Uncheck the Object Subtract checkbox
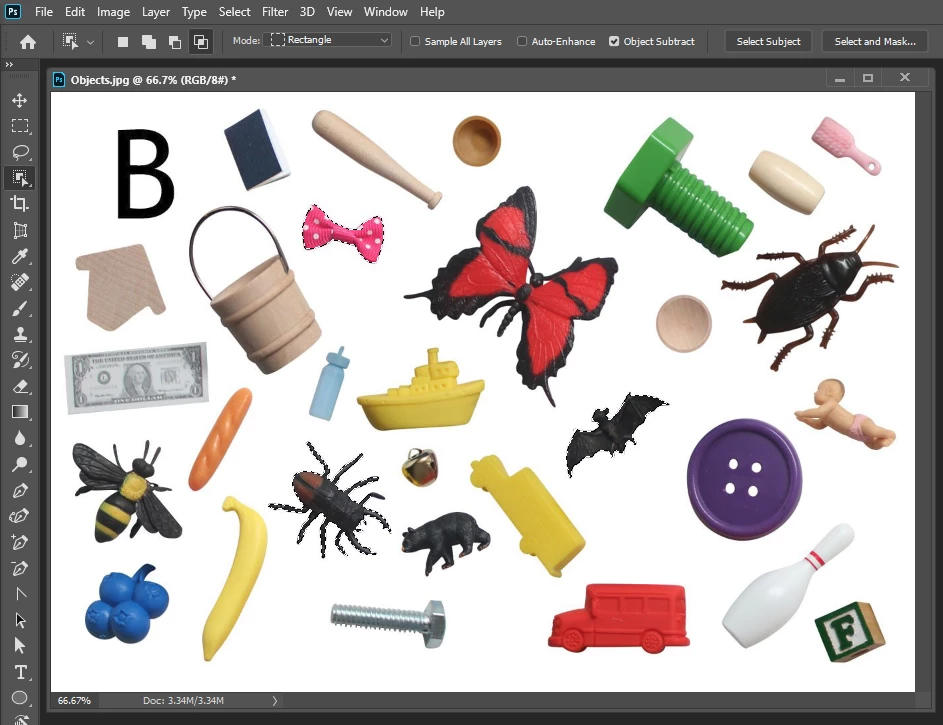The height and width of the screenshot is (725, 943). [613, 41]
